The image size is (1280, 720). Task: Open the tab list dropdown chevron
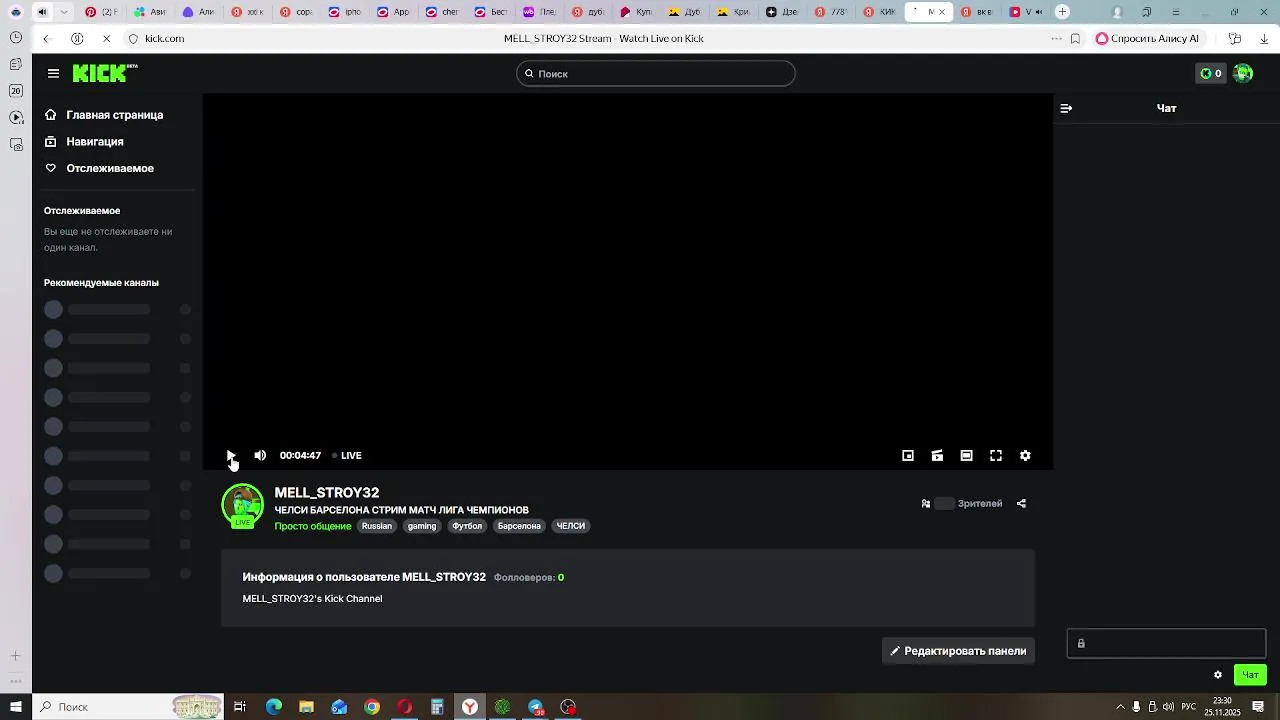[x=65, y=12]
